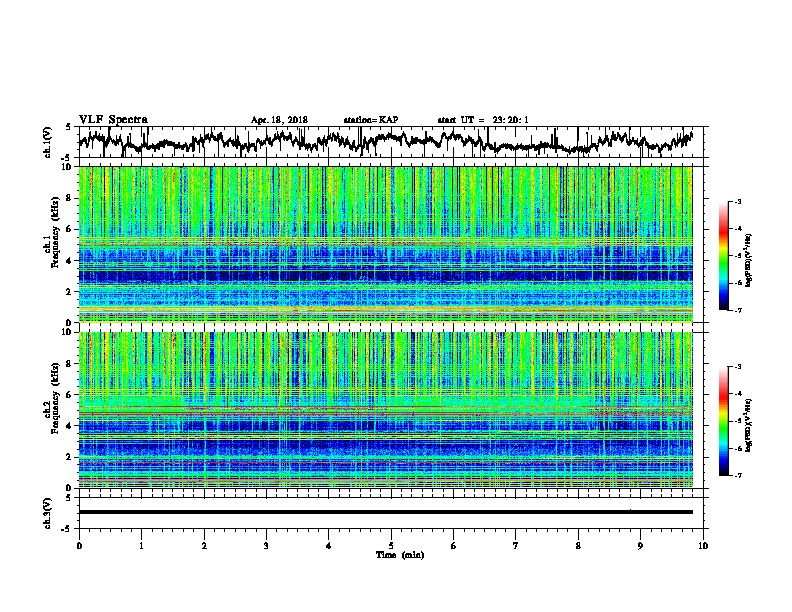
Task: Click the "station=KAP" header text
Action: 371,120
